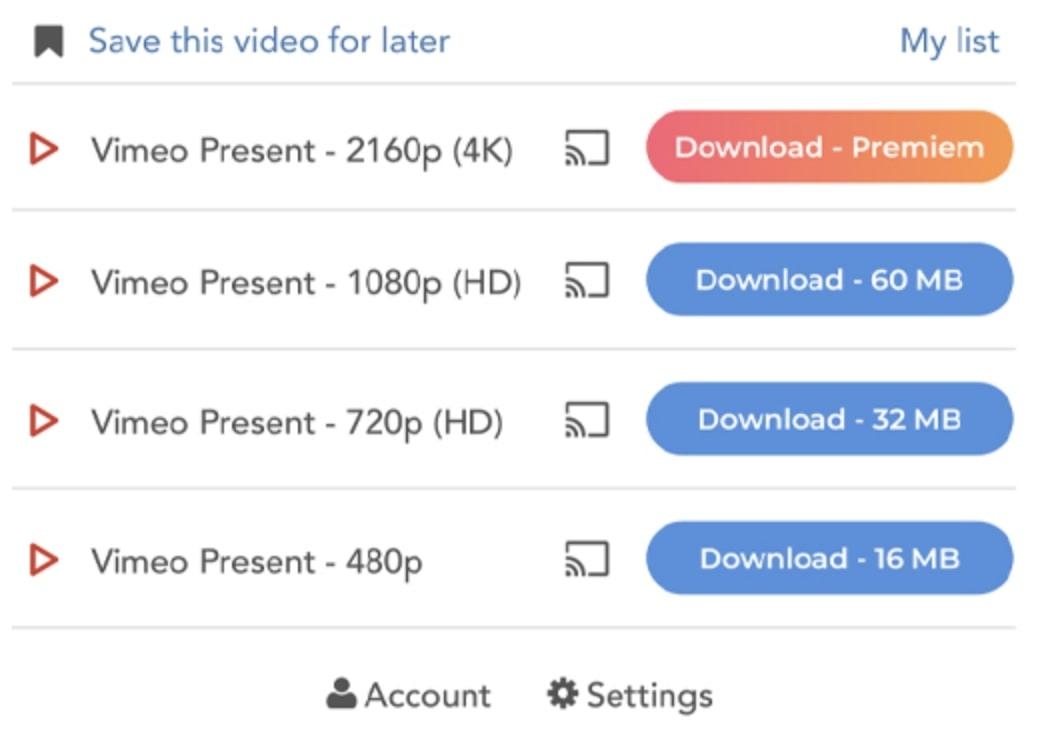This screenshot has width=1040, height=754.
Task: Open the Save this video for later link
Action: click(269, 41)
